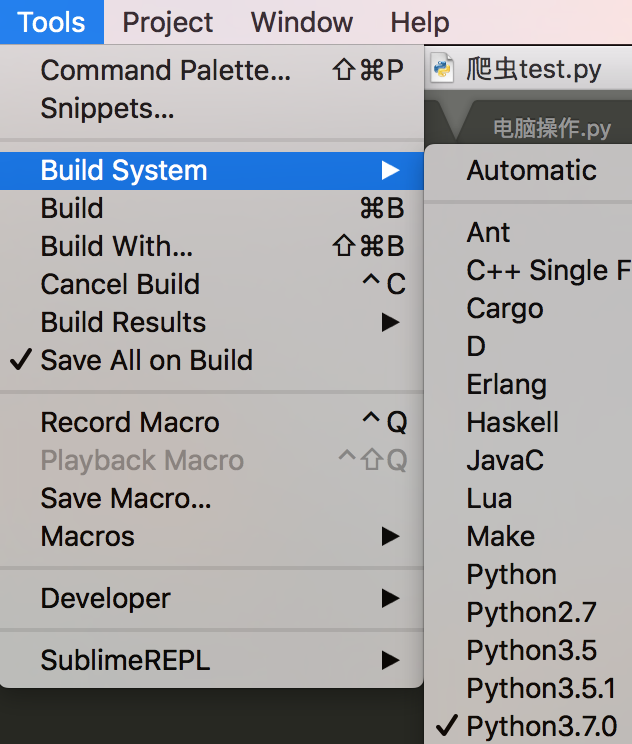Select Python3.5.1 build system
Viewport: 632px width, 744px height.
click(x=541, y=688)
